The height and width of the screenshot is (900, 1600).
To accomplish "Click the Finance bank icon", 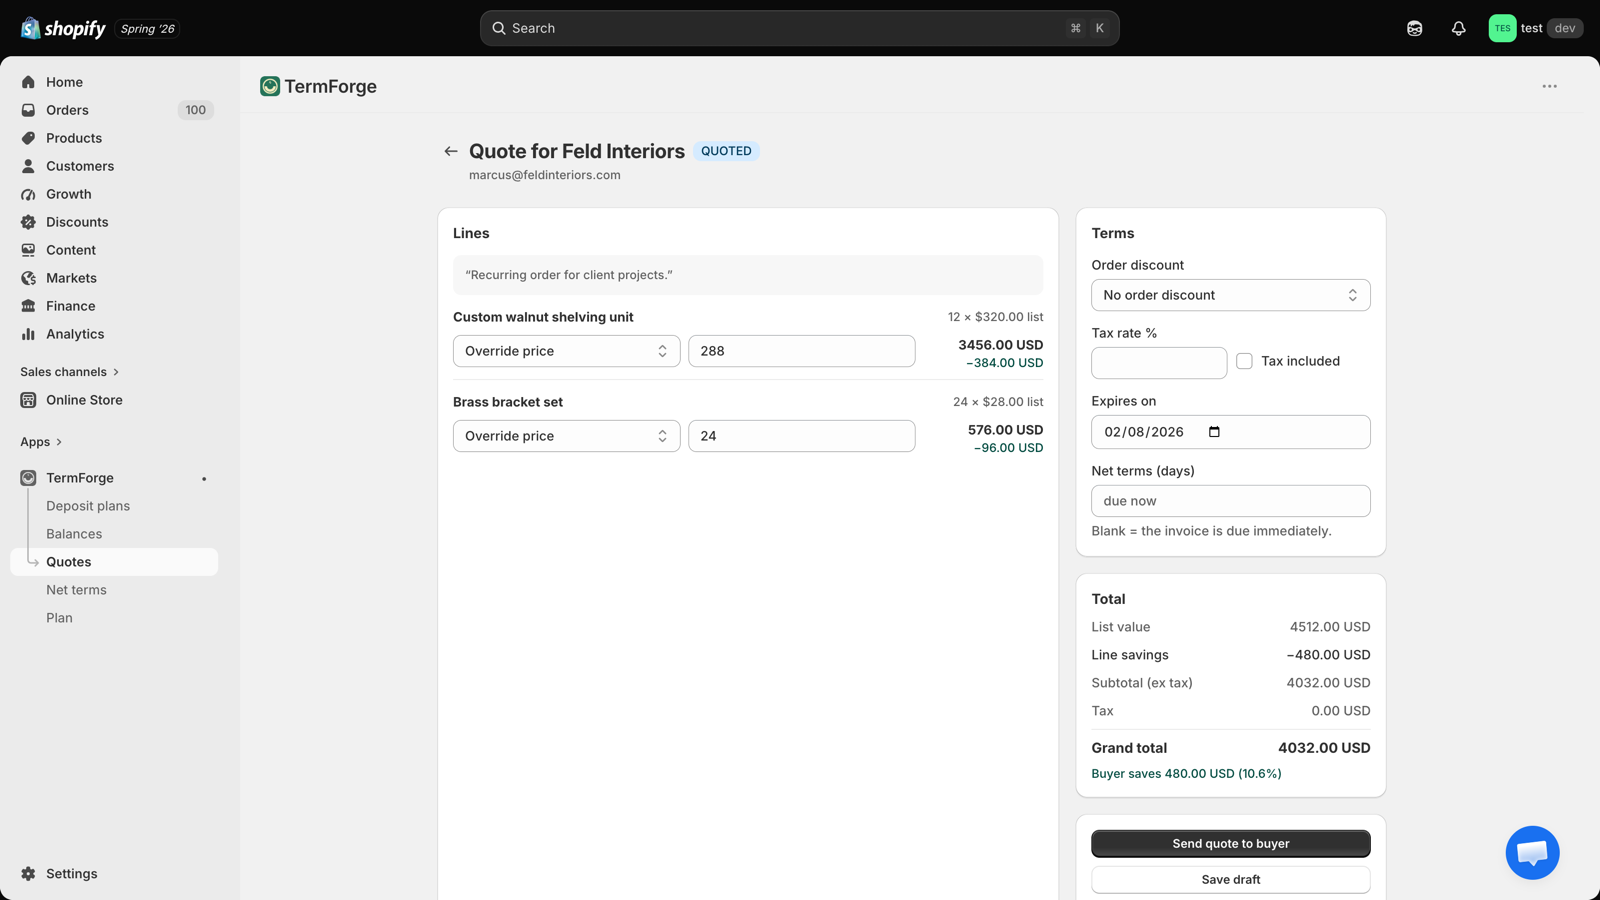I will pyautogui.click(x=28, y=306).
